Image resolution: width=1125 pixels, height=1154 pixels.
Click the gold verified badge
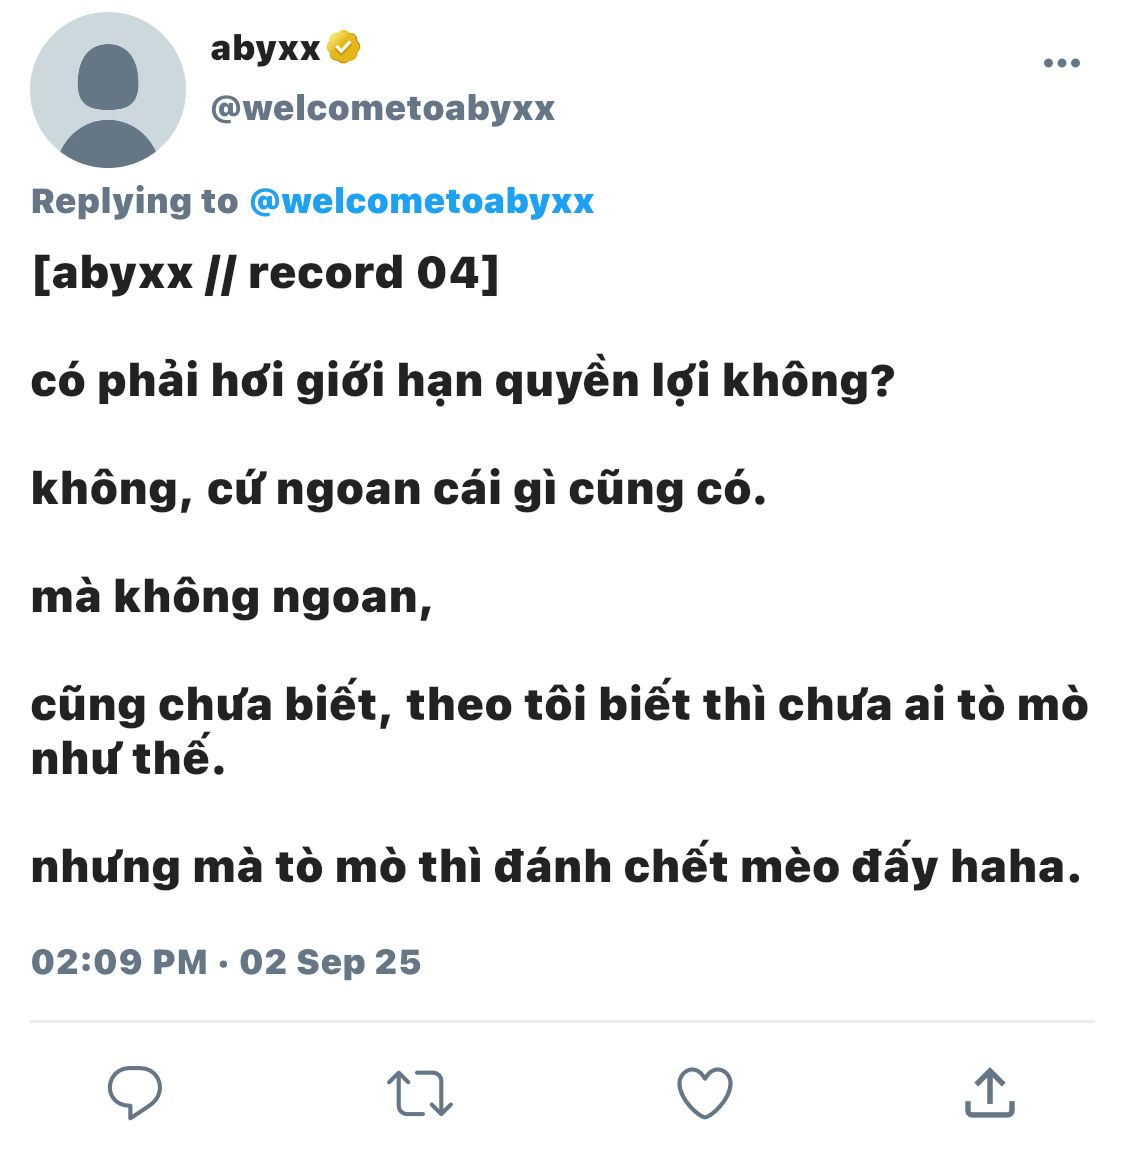tap(344, 47)
